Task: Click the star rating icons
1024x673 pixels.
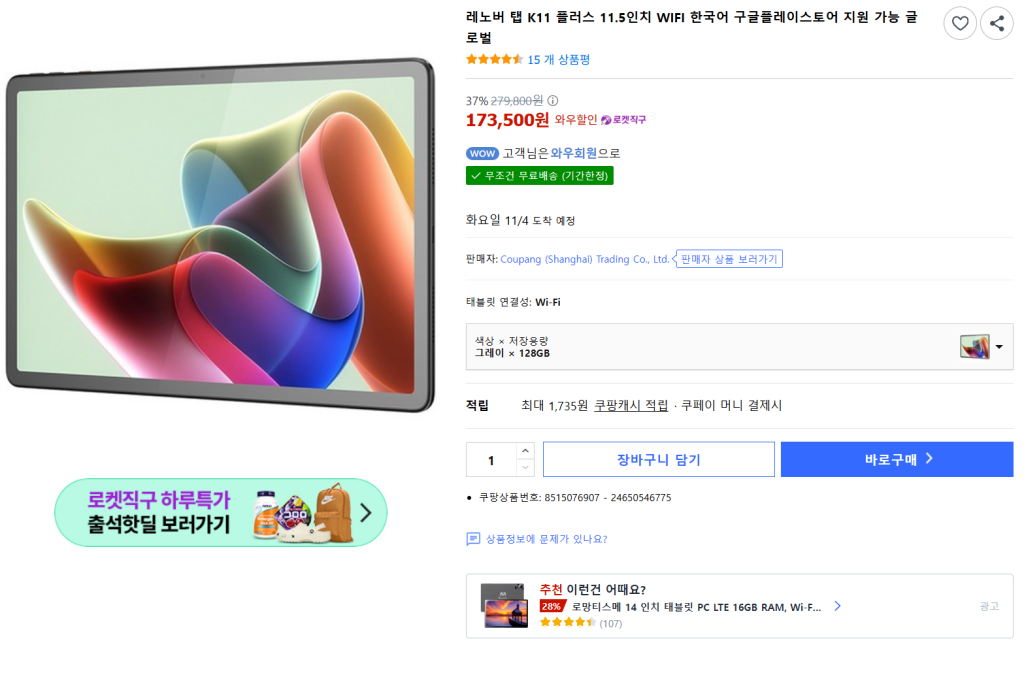Action: coord(494,60)
